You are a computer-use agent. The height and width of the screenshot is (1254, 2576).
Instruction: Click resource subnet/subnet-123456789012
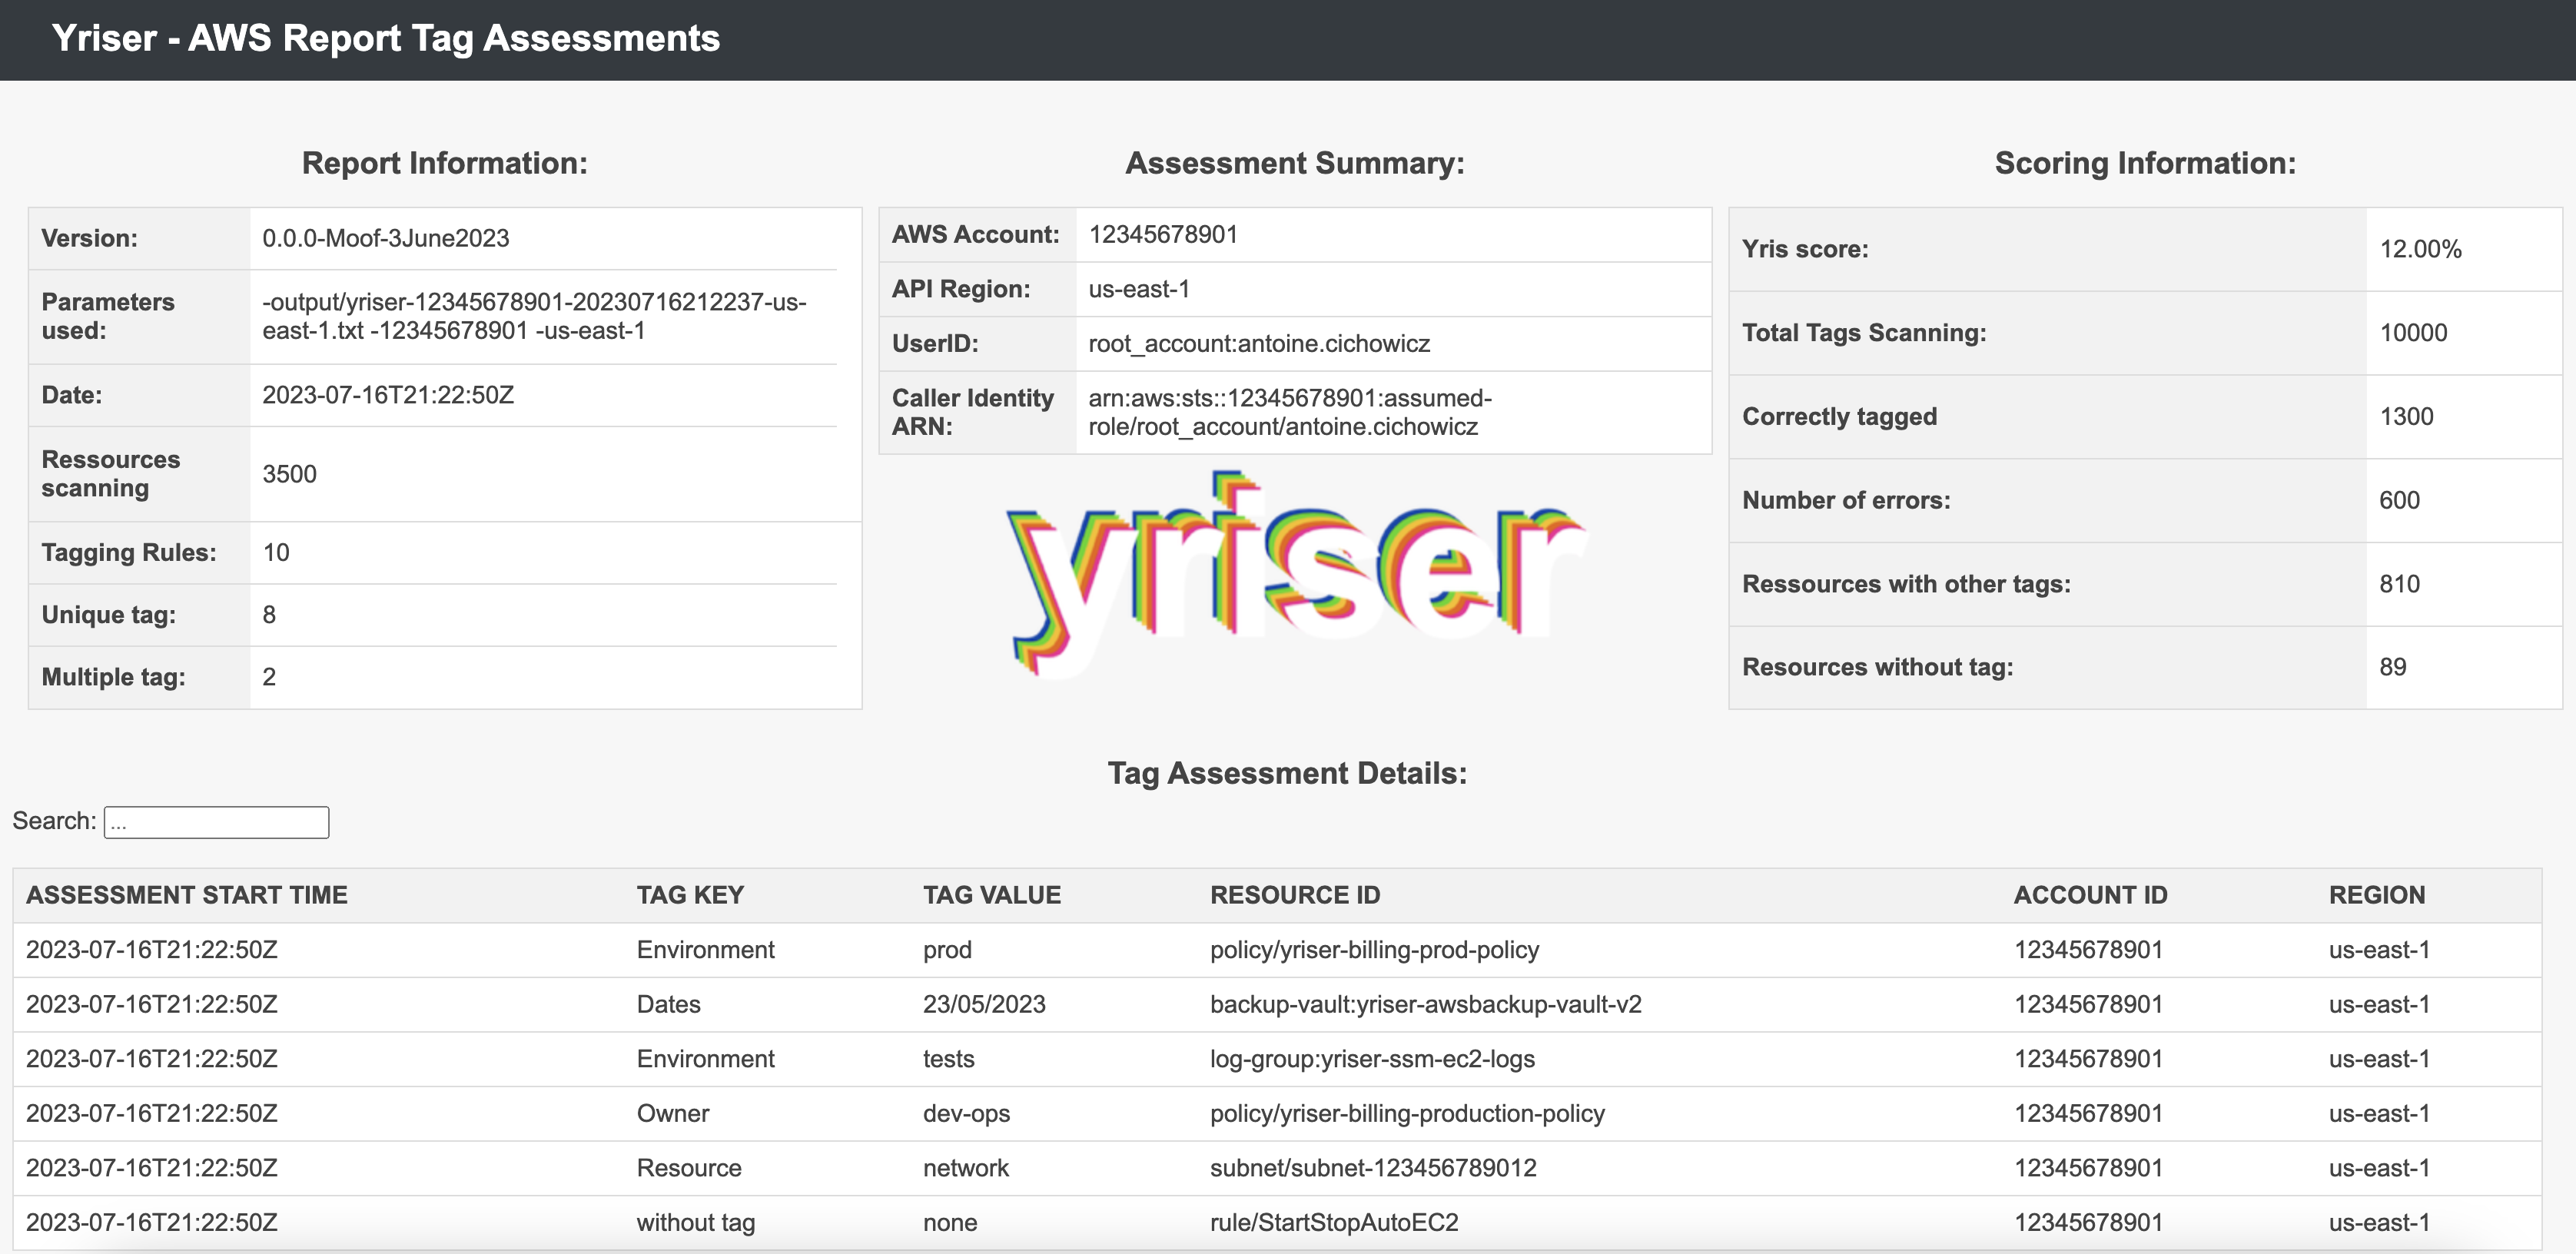pyautogui.click(x=1373, y=1168)
